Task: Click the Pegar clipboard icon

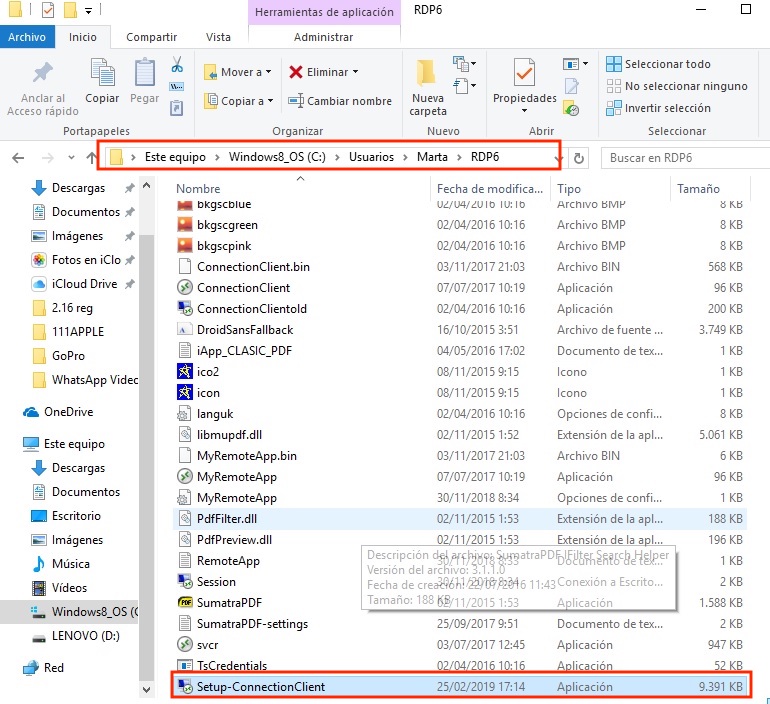Action: pos(145,75)
